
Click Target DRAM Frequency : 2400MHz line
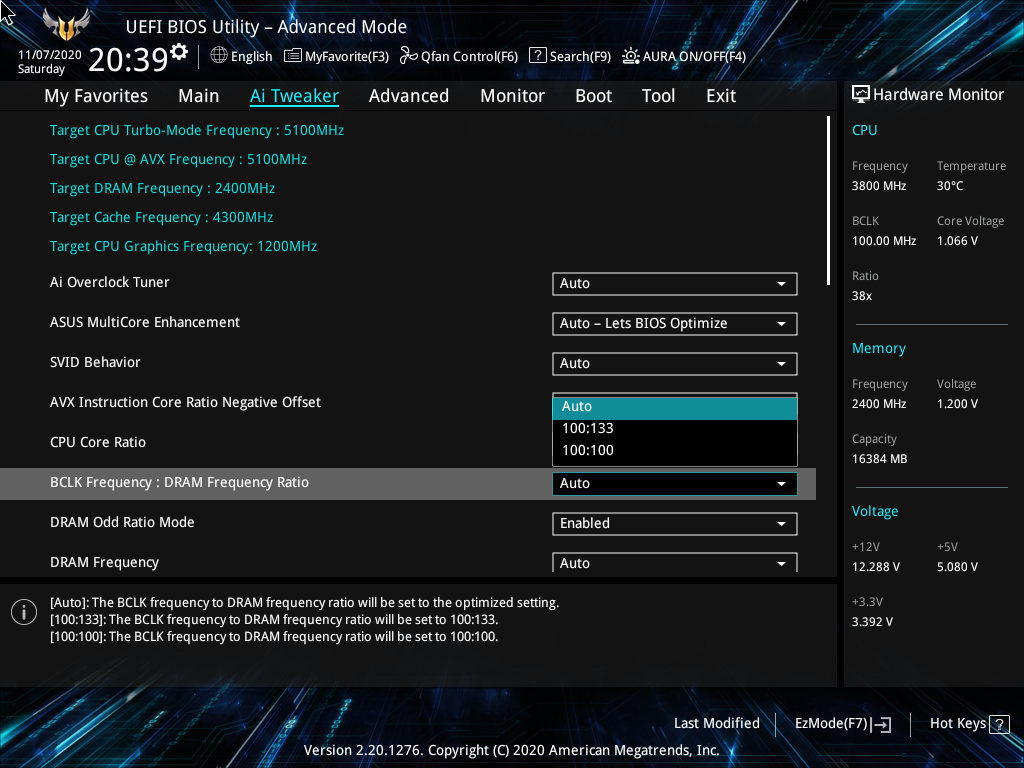tap(162, 189)
